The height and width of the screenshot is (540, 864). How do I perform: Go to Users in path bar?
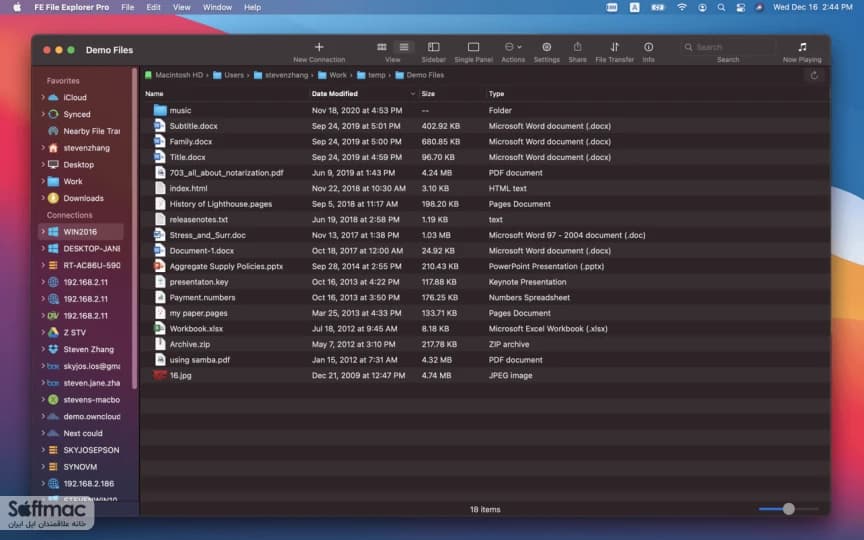click(228, 75)
